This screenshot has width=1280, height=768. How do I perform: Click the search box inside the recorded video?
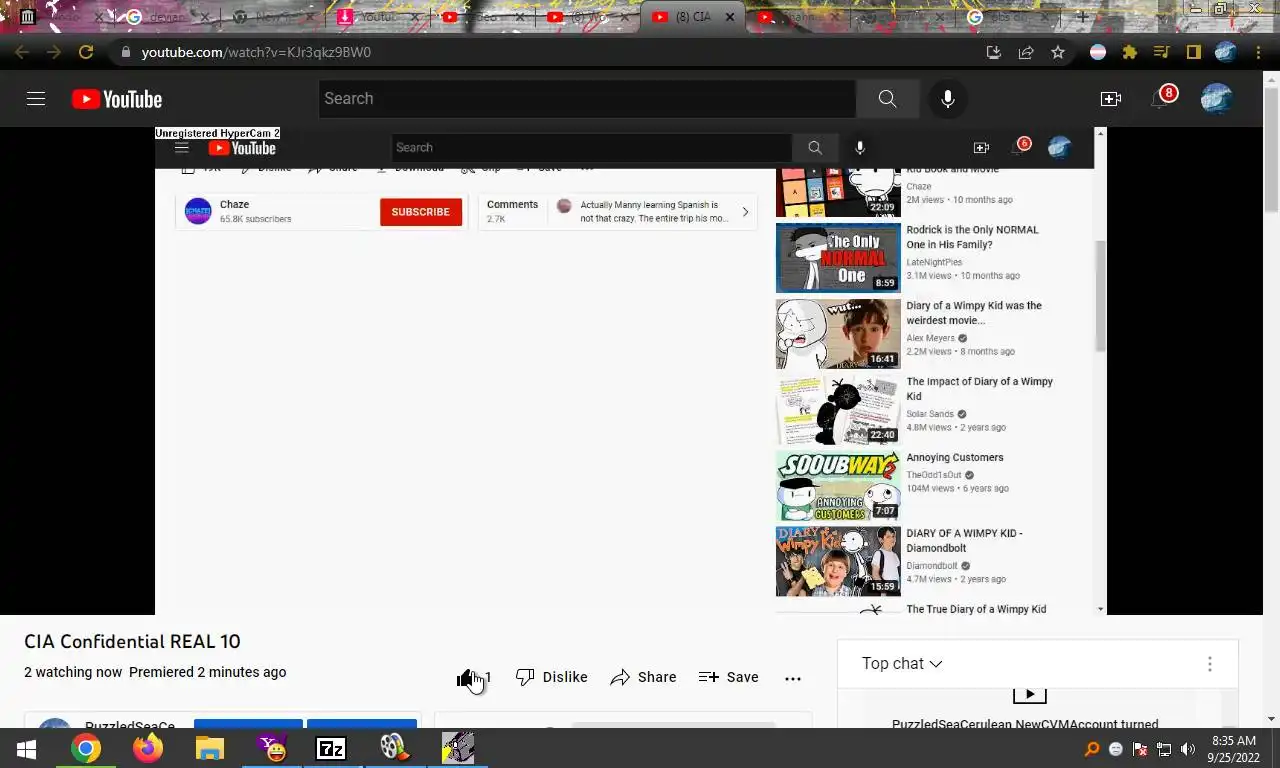(x=591, y=147)
